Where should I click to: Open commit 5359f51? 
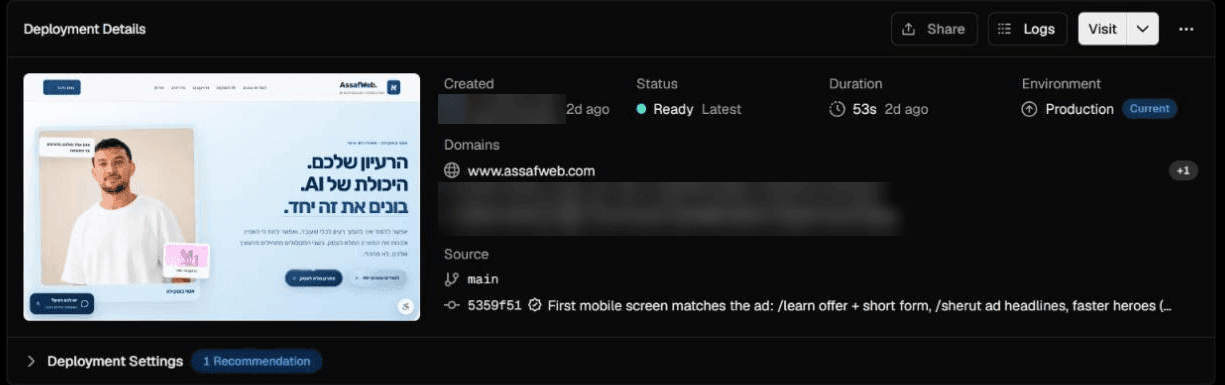(494, 305)
